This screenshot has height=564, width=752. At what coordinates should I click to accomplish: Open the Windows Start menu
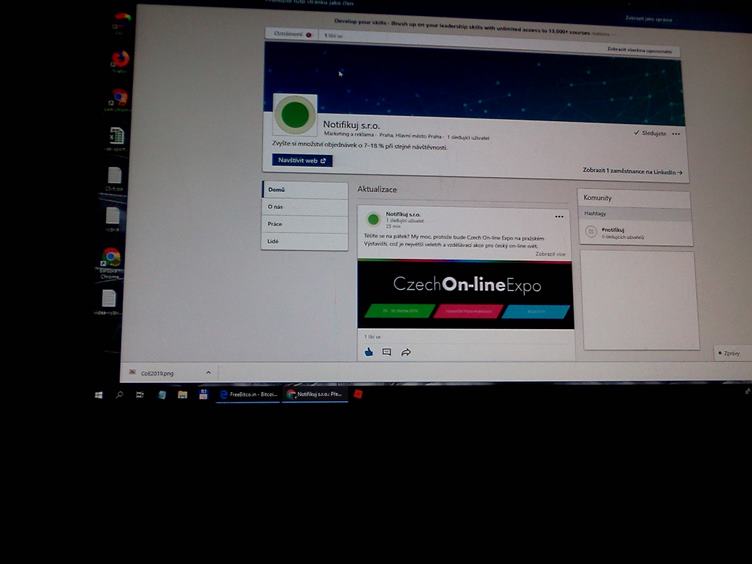coord(99,395)
